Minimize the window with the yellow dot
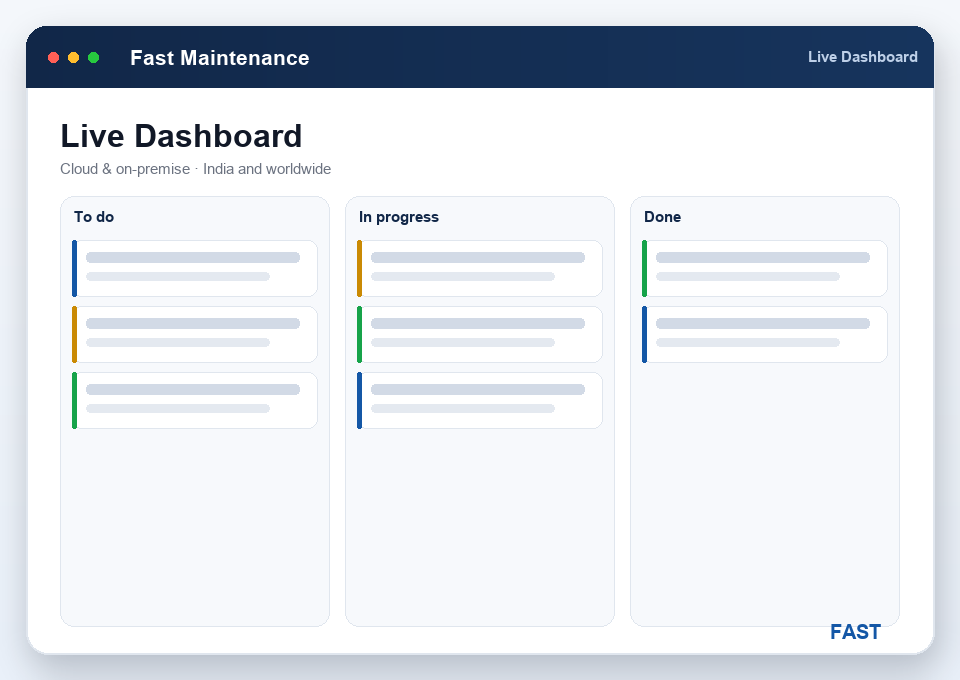The image size is (960, 680). [73, 58]
